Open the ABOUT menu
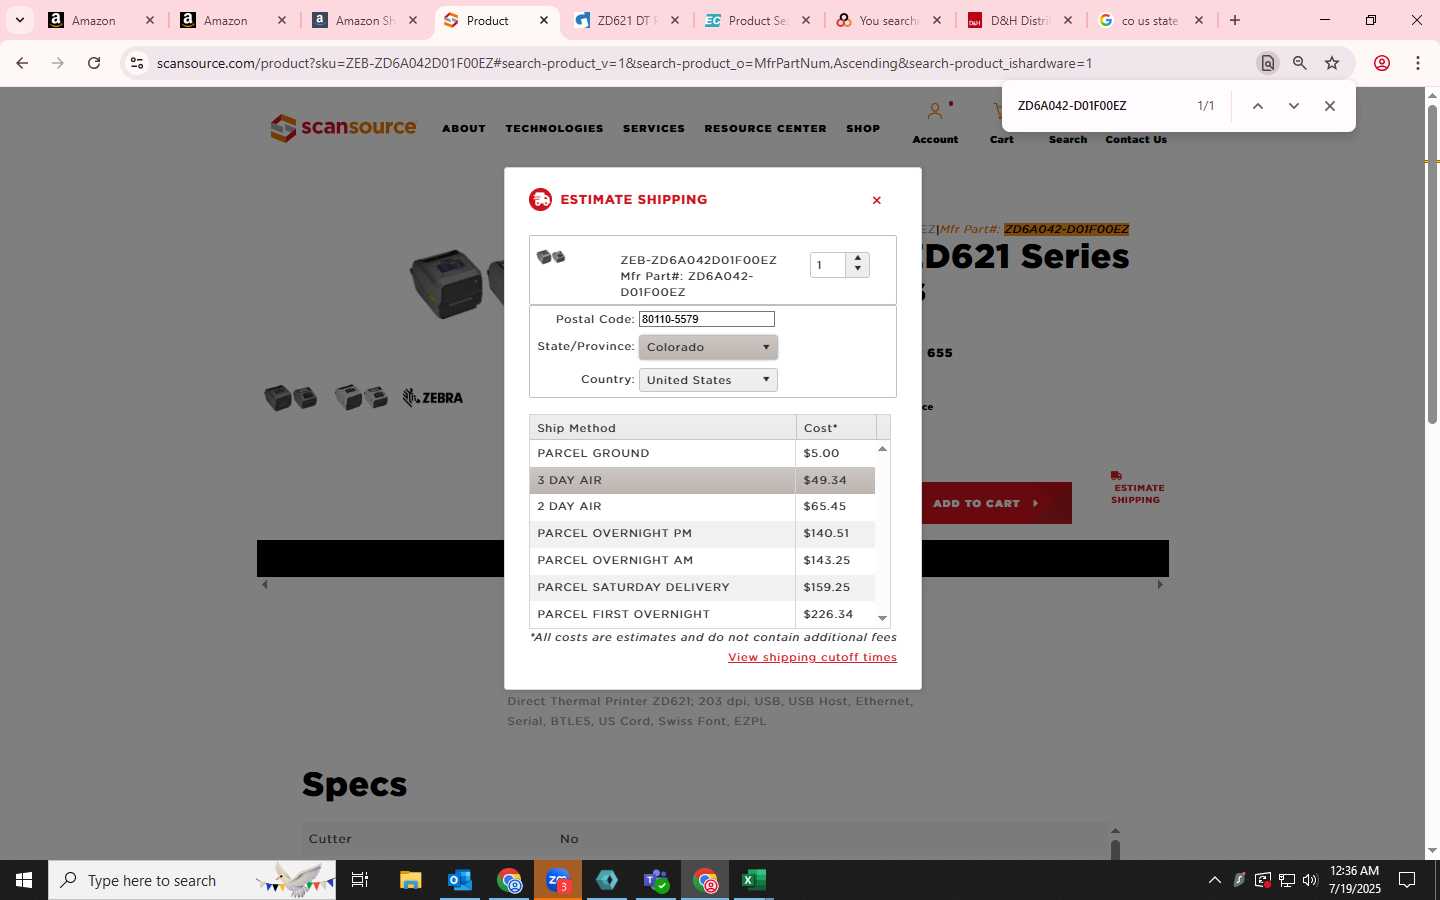The height and width of the screenshot is (900, 1440). tap(464, 128)
